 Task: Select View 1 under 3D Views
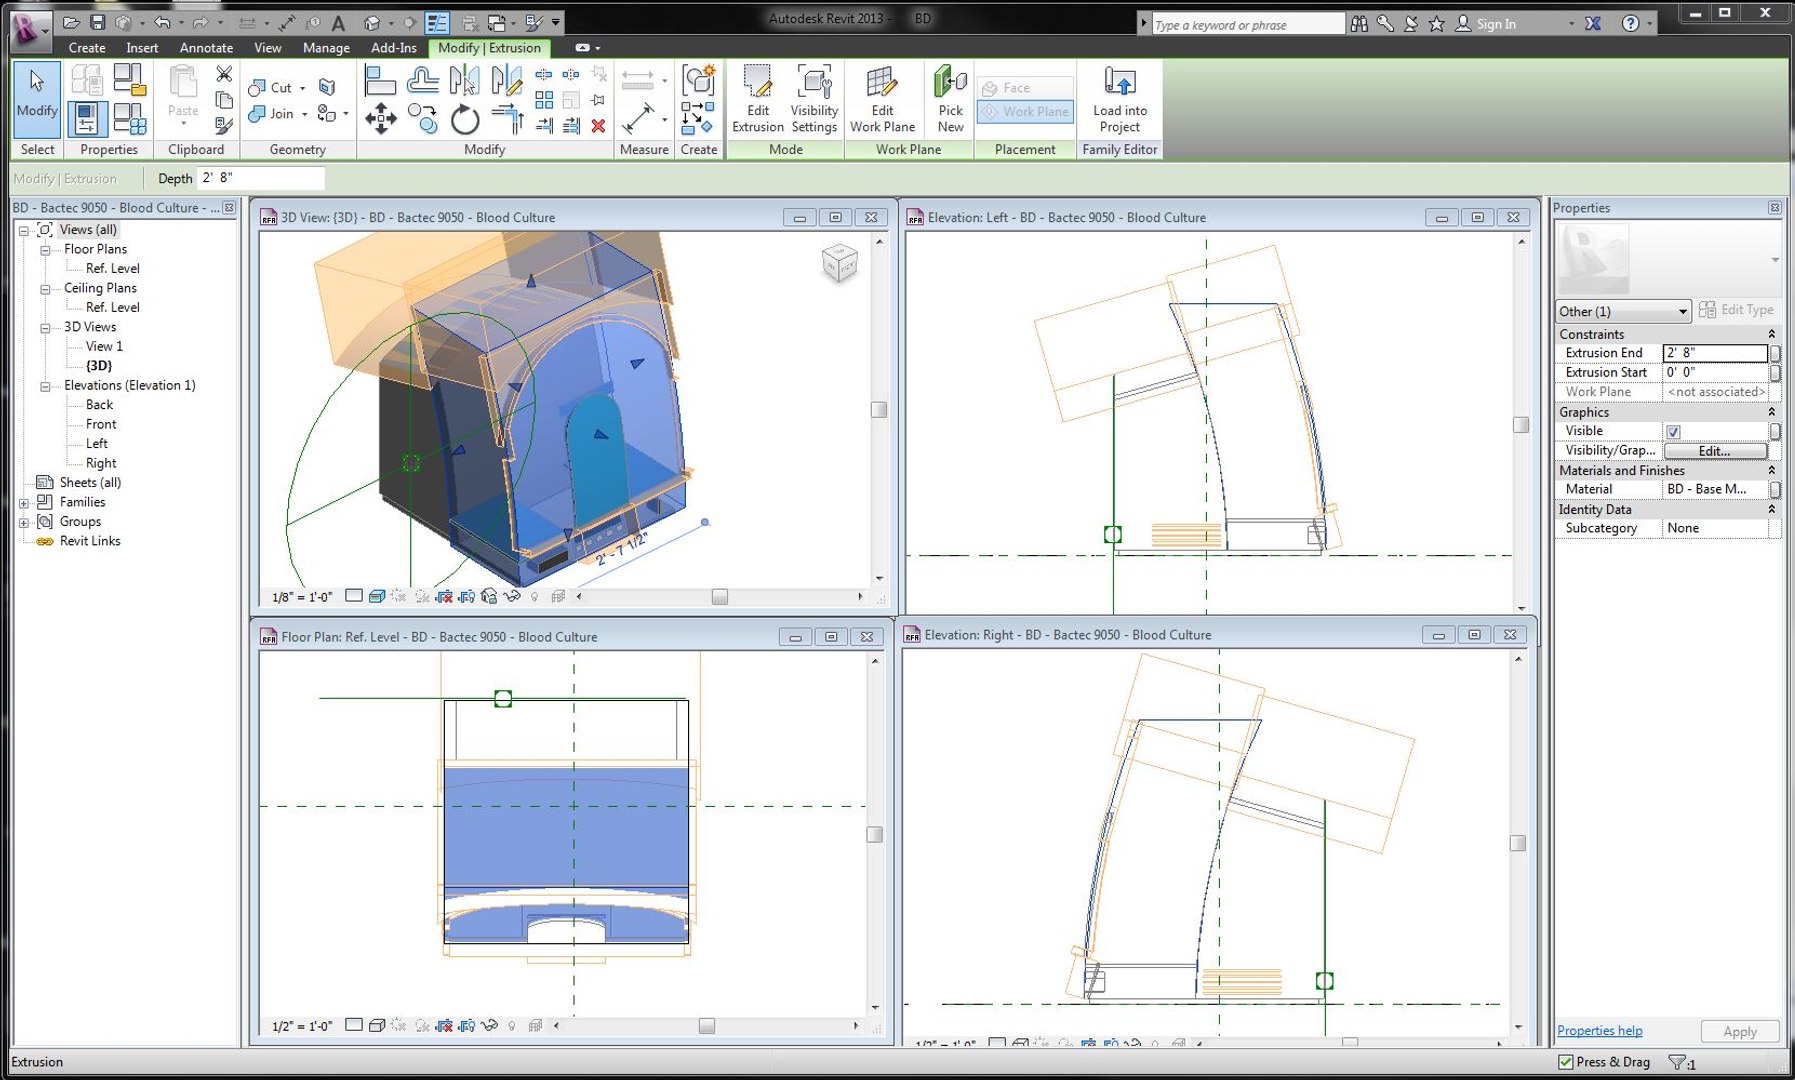104,346
